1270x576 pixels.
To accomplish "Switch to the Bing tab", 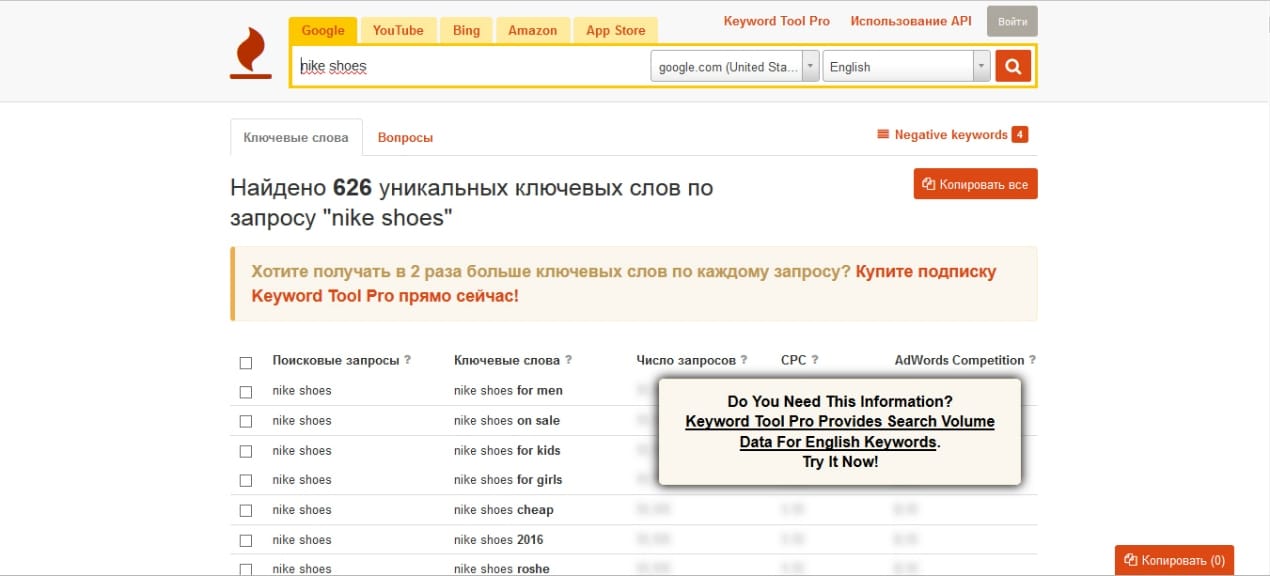I will [466, 30].
